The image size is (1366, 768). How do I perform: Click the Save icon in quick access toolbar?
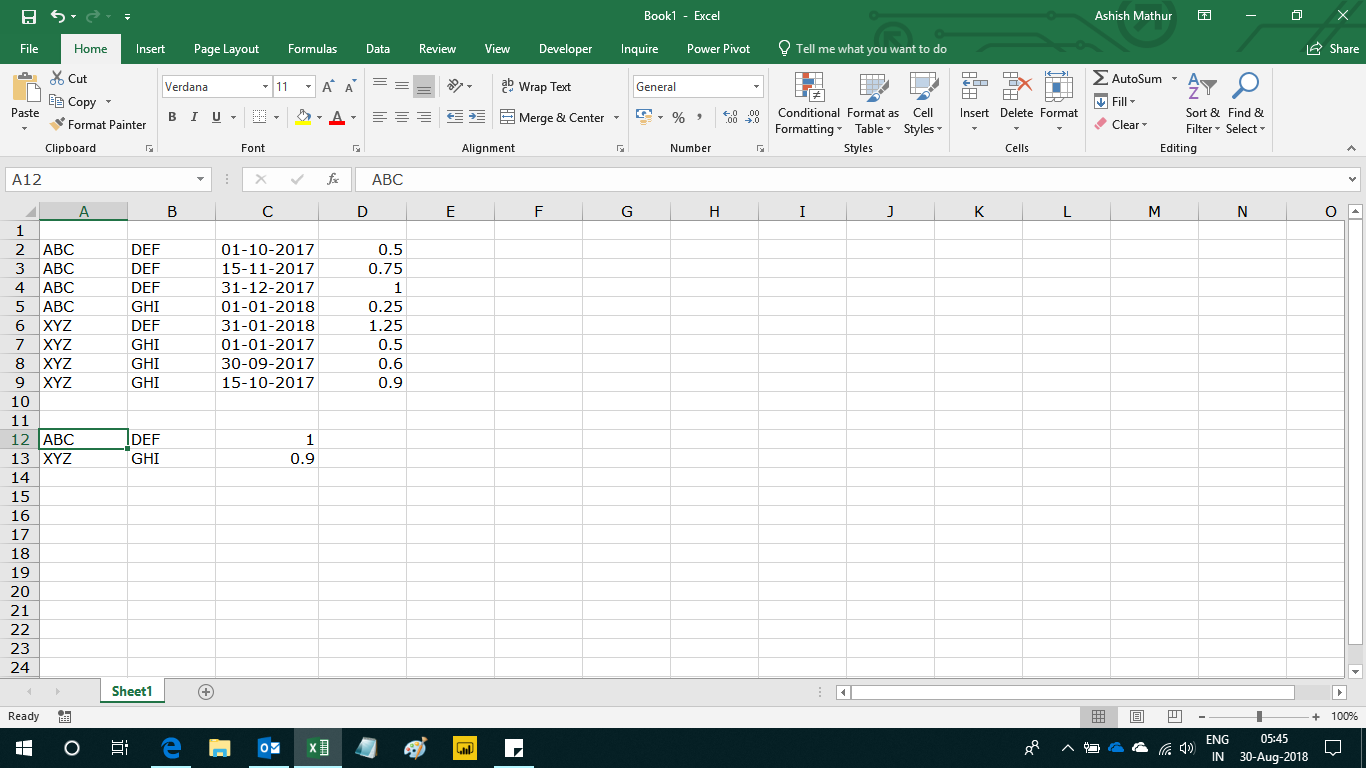coord(29,17)
